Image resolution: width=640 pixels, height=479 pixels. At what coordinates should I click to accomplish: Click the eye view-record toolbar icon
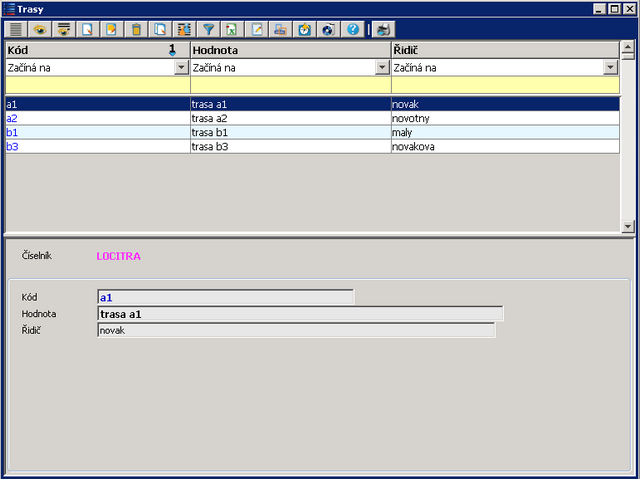(x=40, y=29)
